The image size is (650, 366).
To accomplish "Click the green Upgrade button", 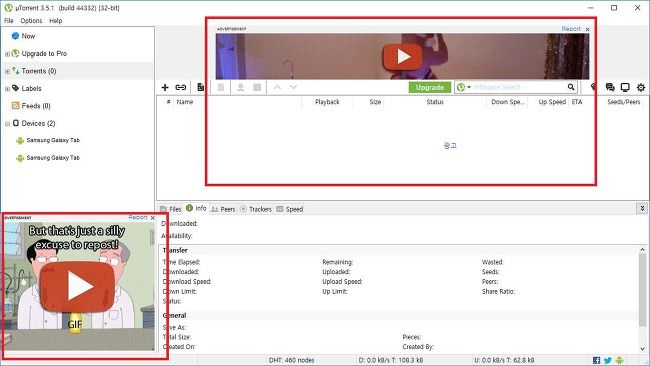I will 430,87.
